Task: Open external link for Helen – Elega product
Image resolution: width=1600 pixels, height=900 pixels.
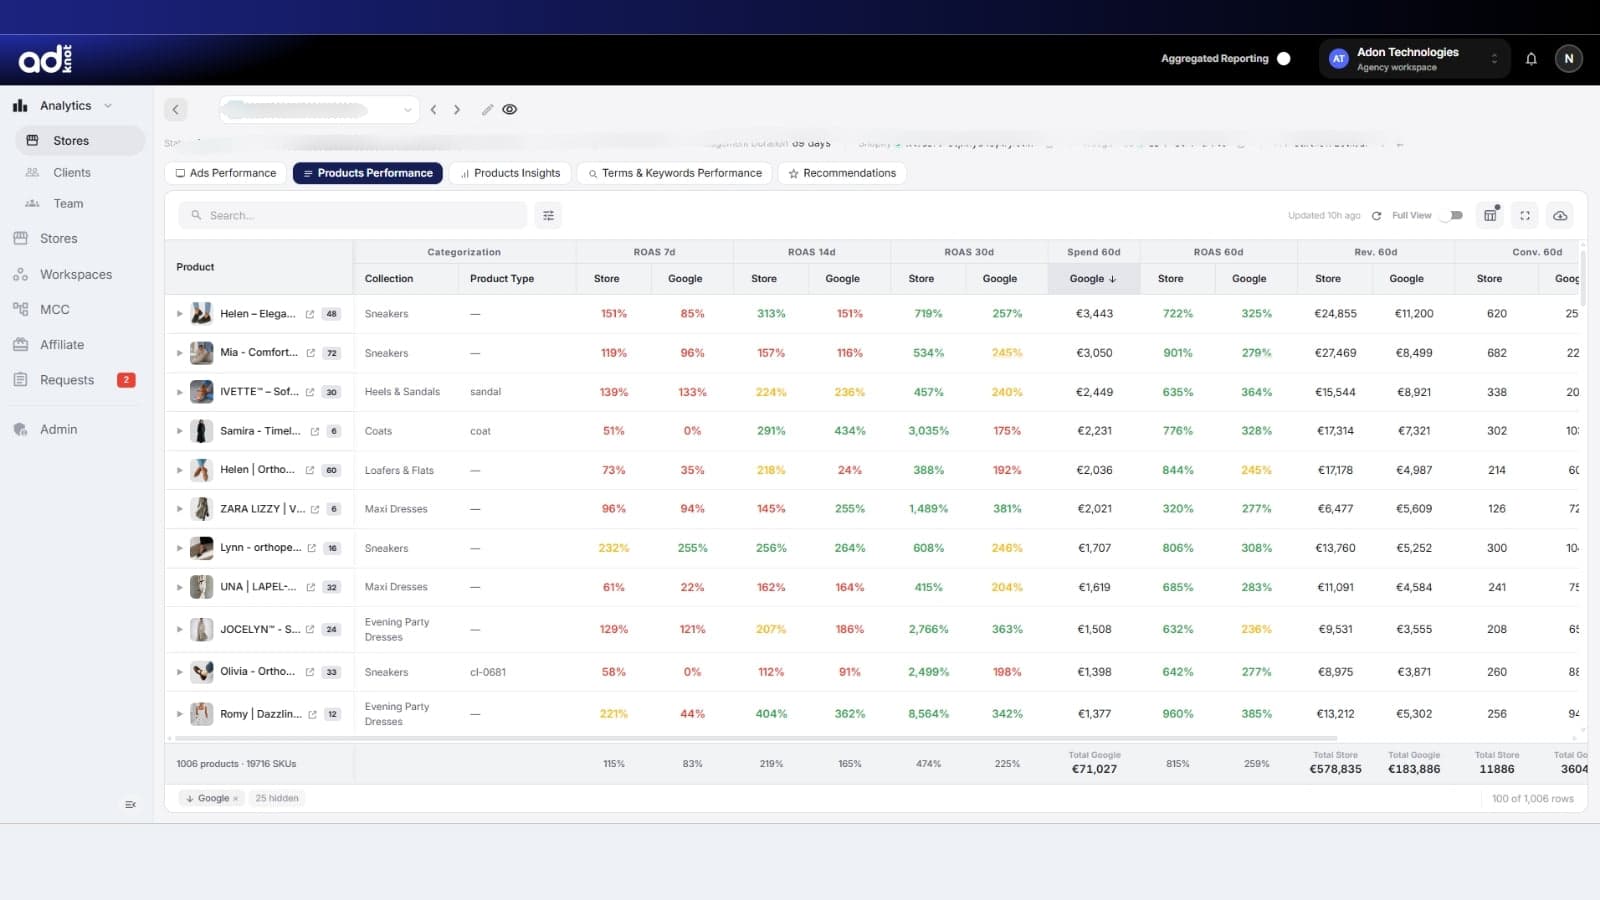Action: pos(310,314)
